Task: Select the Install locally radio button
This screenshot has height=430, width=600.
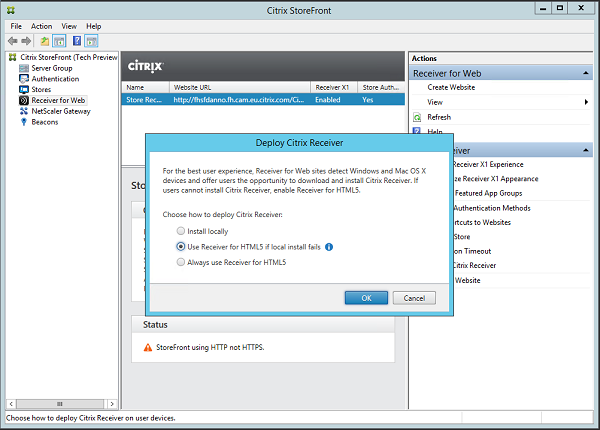Action: (180, 231)
